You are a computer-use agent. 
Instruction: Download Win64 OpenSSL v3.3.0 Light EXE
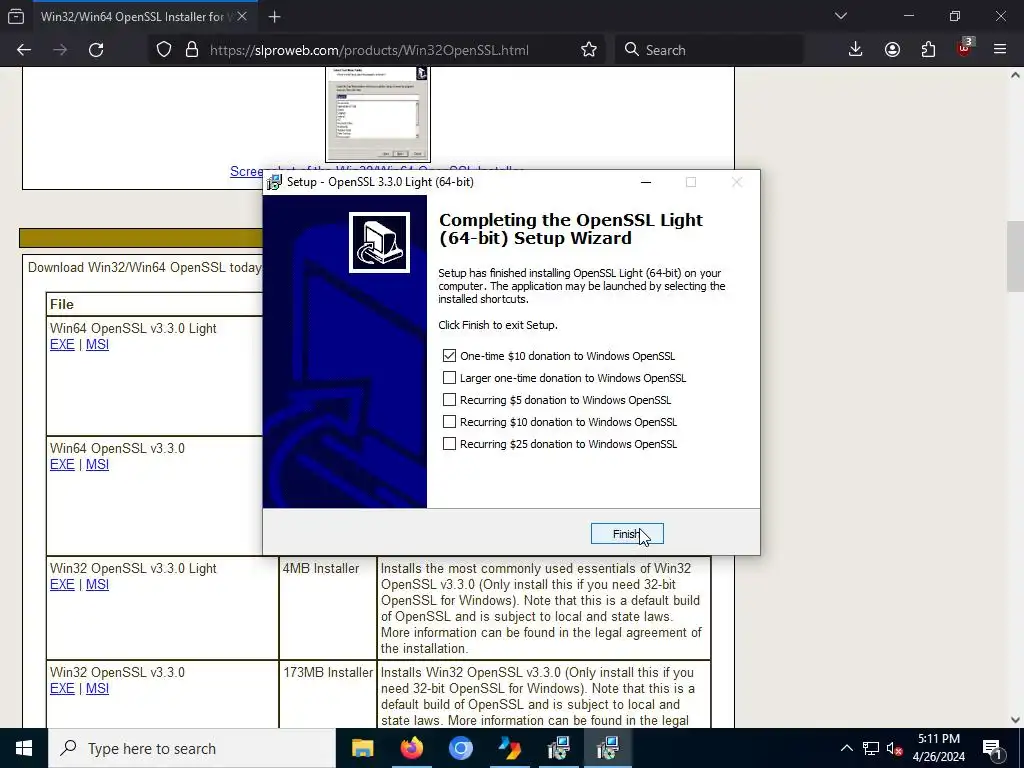[x=62, y=345]
